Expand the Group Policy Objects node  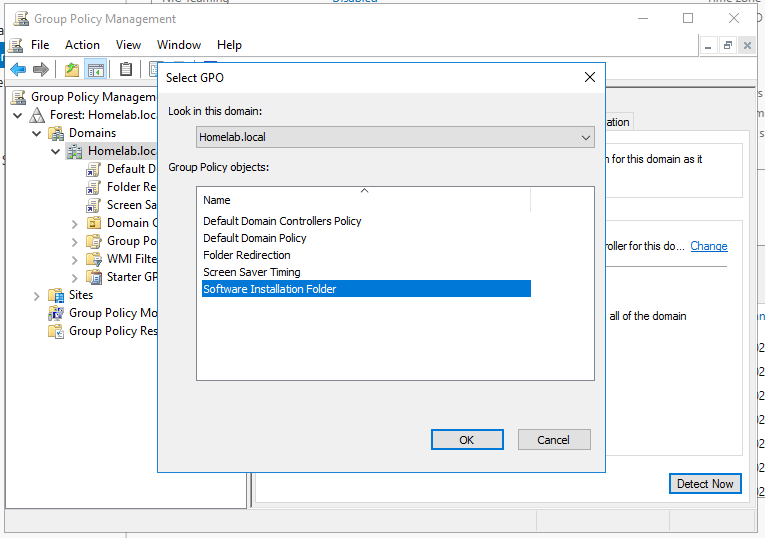(74, 242)
